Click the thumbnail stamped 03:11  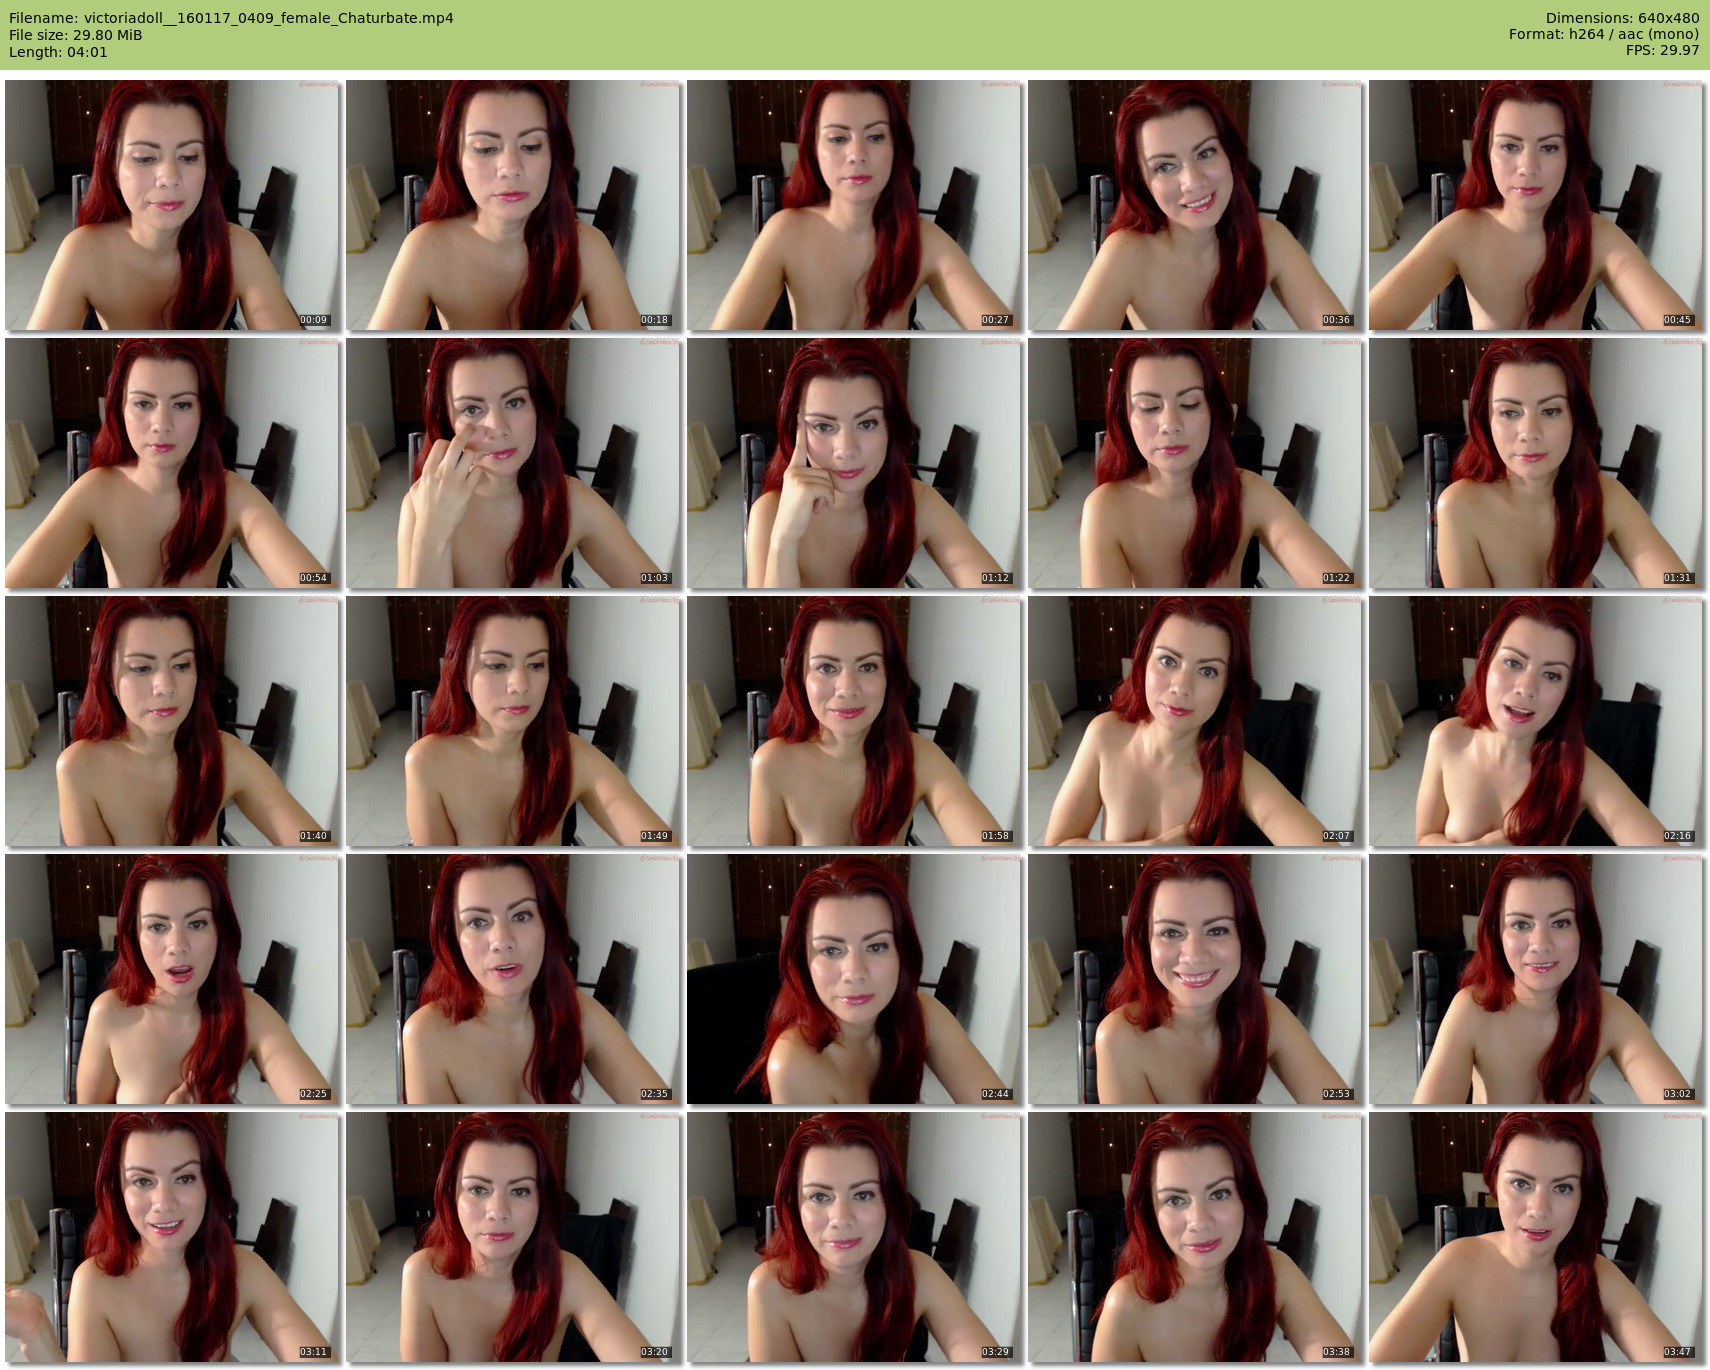coord(172,1237)
